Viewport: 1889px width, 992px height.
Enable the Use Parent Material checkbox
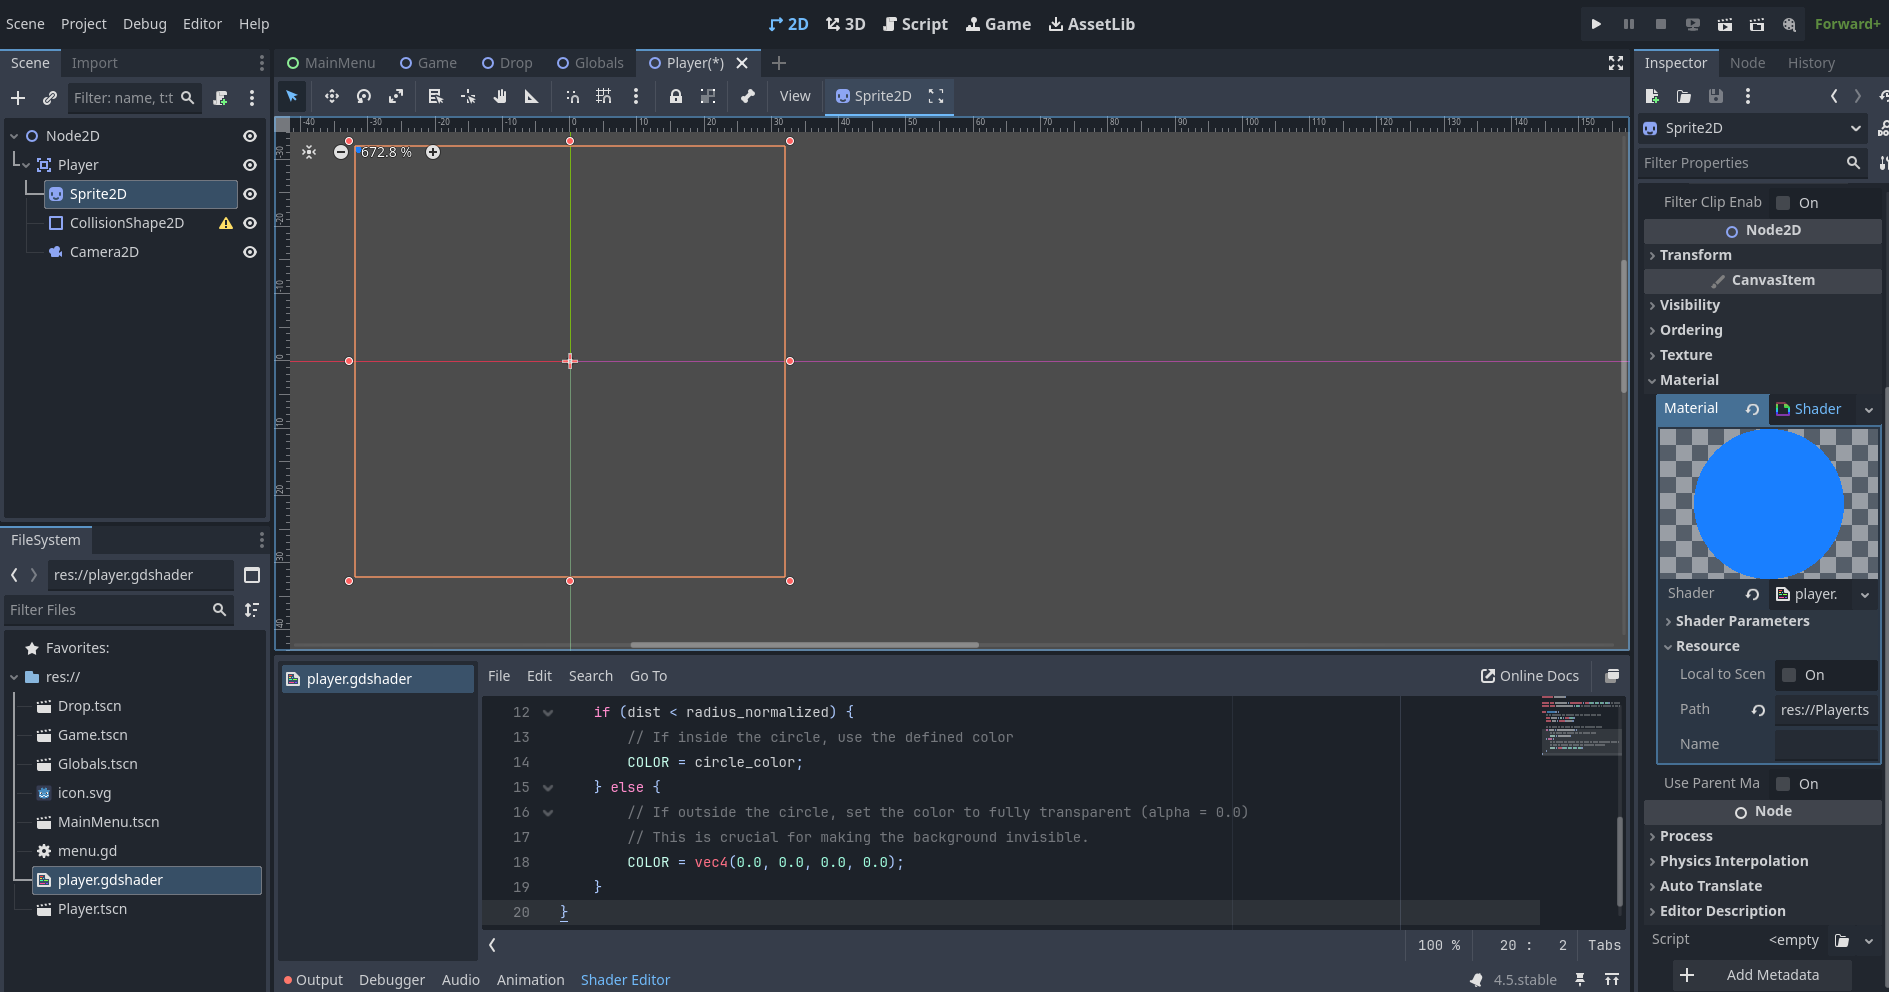[1783, 784]
